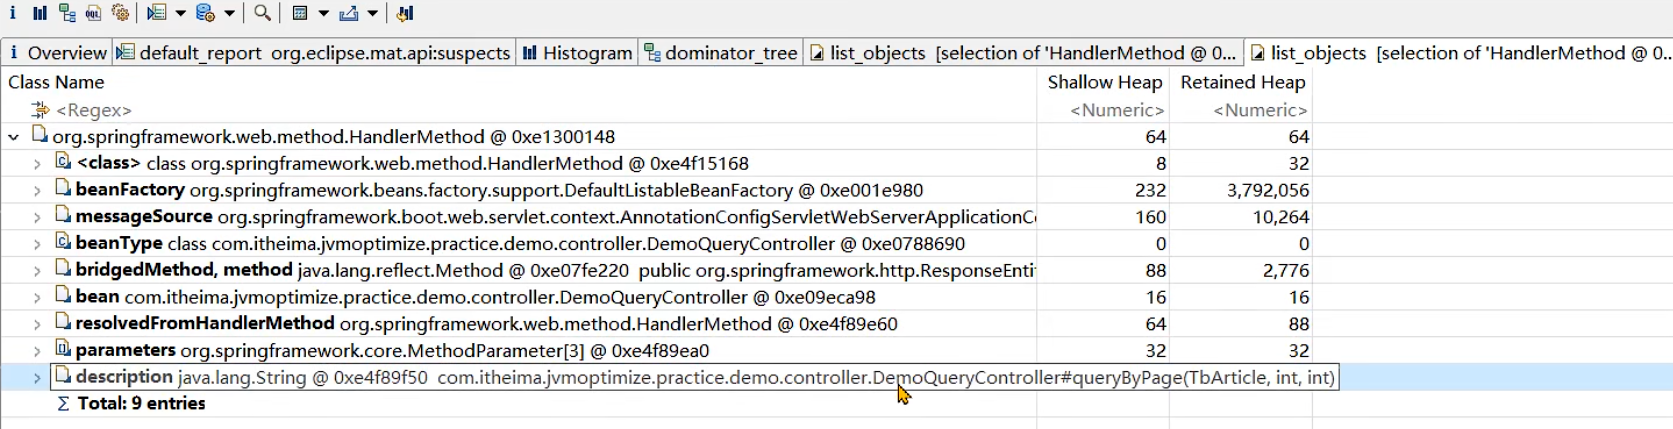This screenshot has height=429, width=1673.
Task: Sort by the Shallow Heap column header
Action: click(1104, 82)
